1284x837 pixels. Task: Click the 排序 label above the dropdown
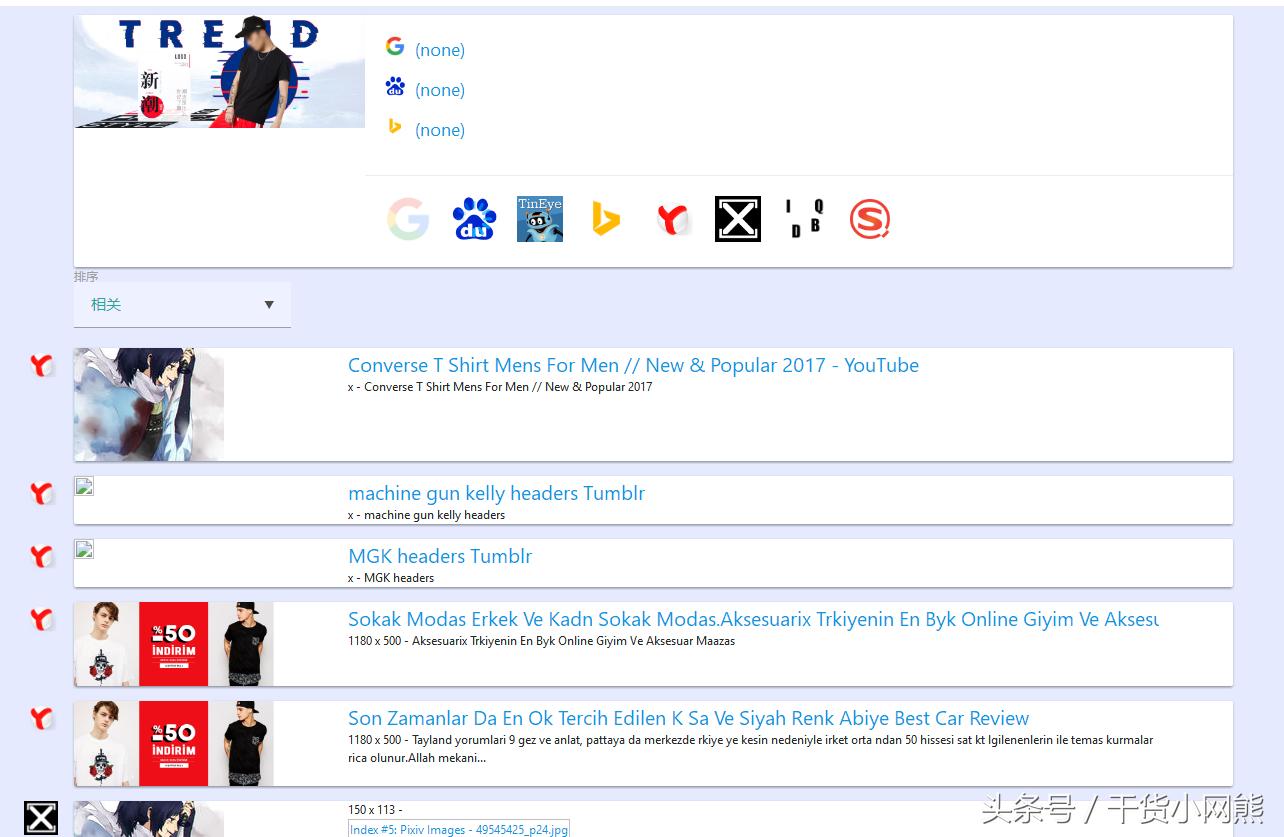click(86, 276)
